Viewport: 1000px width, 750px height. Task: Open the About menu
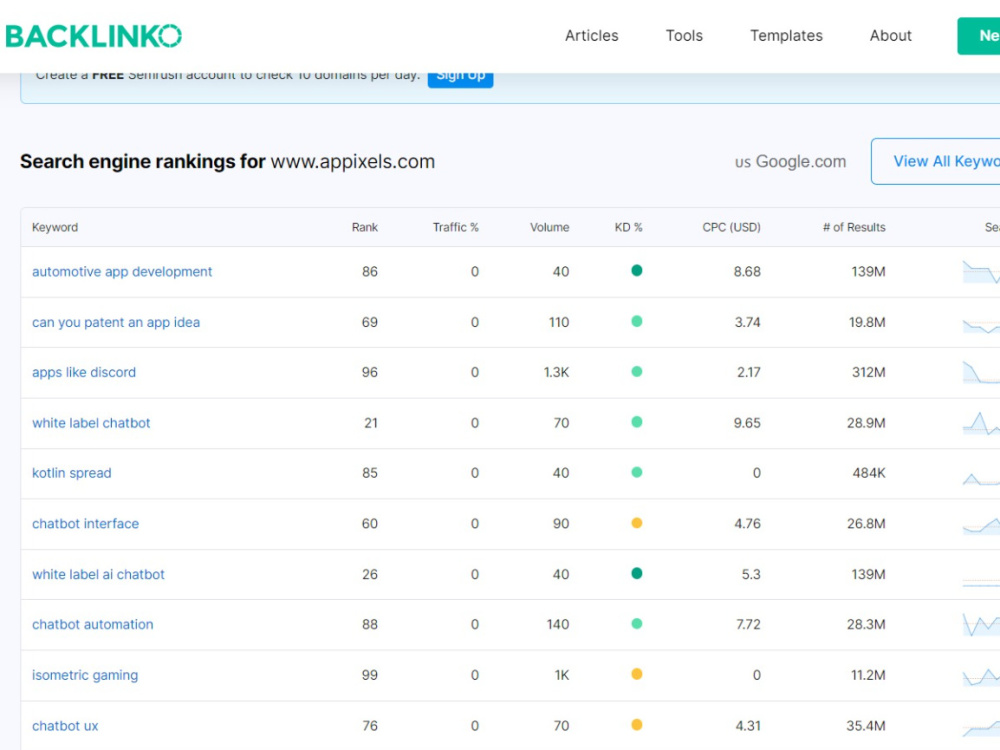coord(890,36)
